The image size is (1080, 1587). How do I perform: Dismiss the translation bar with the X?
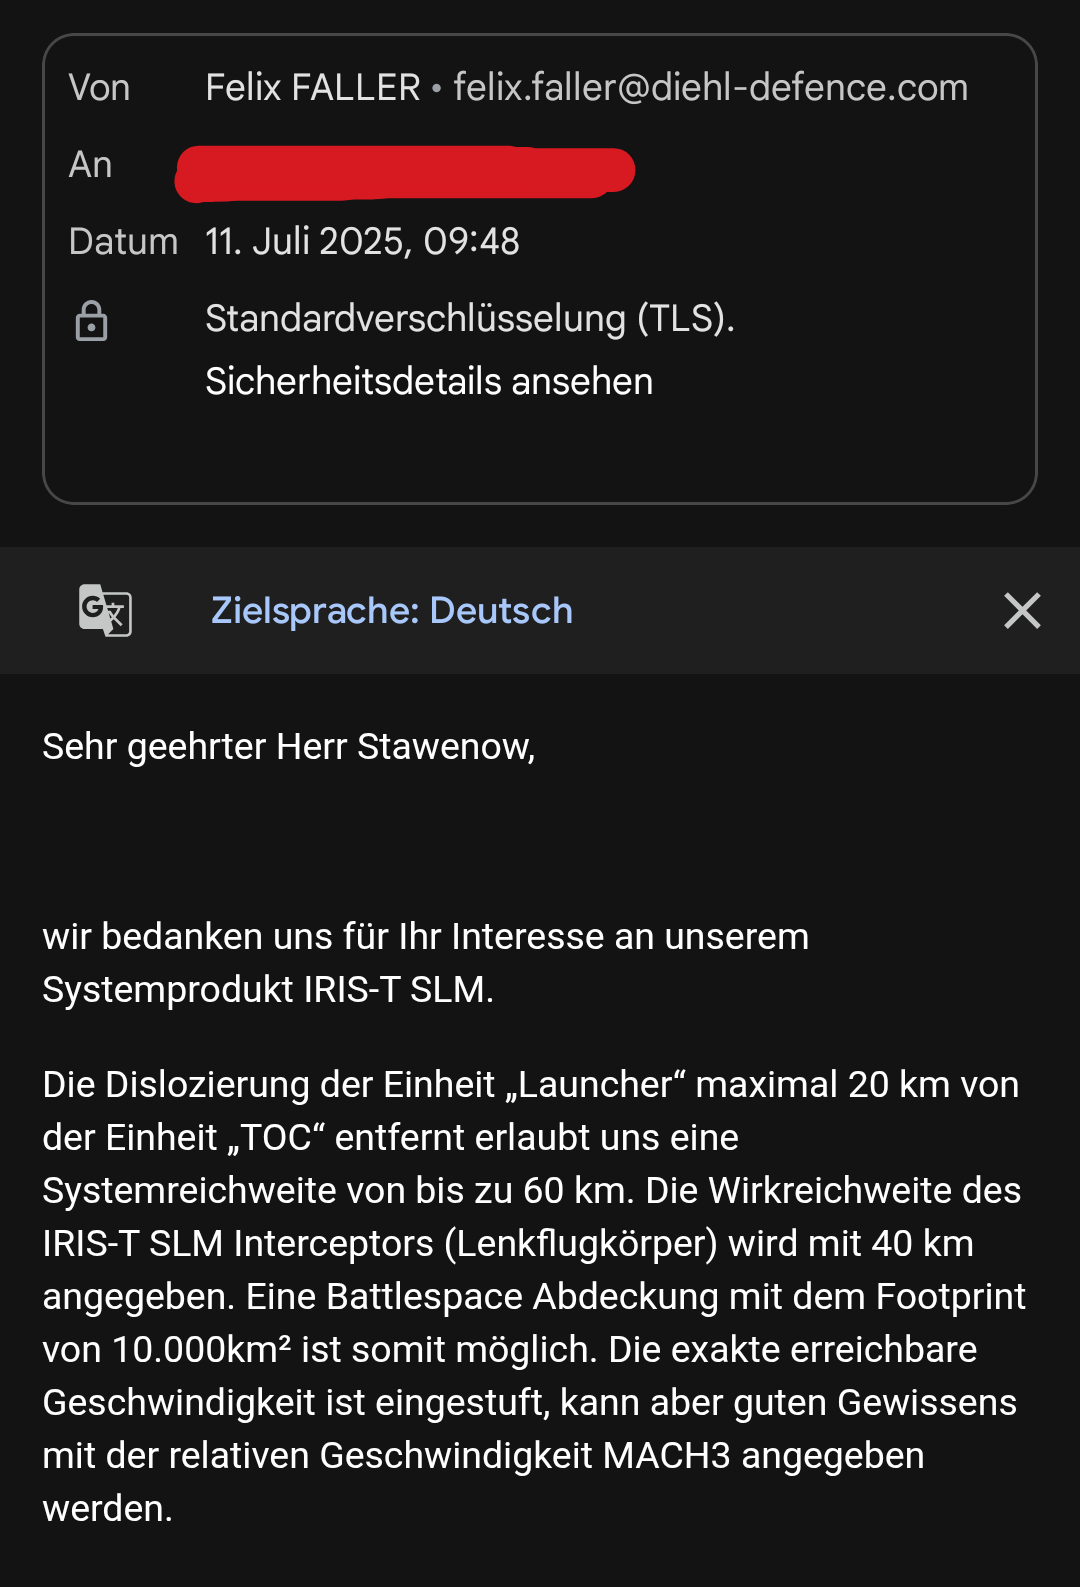(x=1022, y=610)
